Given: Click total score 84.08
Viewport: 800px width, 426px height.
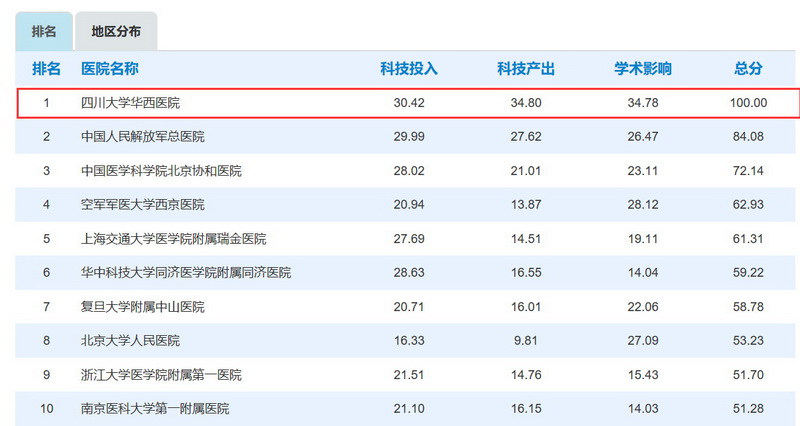Looking at the screenshot, I should [x=748, y=136].
